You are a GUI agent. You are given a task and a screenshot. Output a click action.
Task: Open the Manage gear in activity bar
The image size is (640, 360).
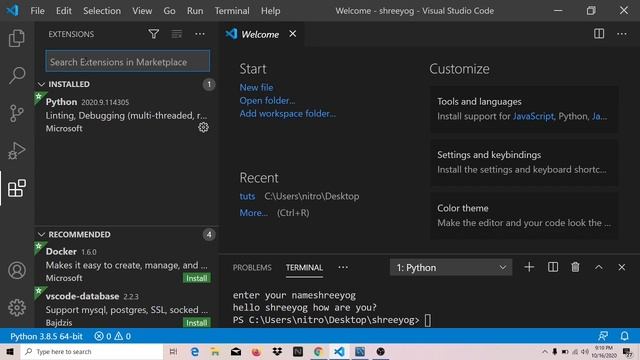pyautogui.click(x=17, y=307)
